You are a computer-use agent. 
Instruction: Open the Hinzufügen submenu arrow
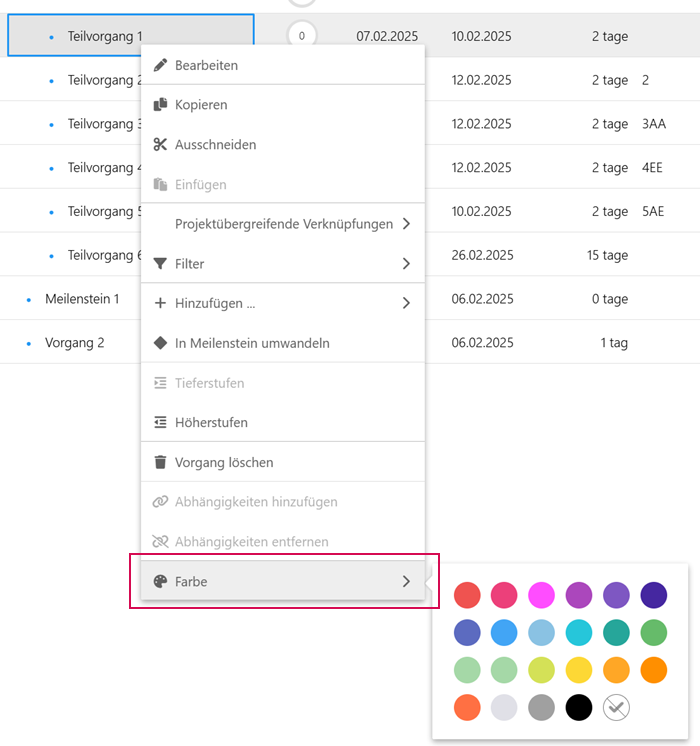point(406,303)
